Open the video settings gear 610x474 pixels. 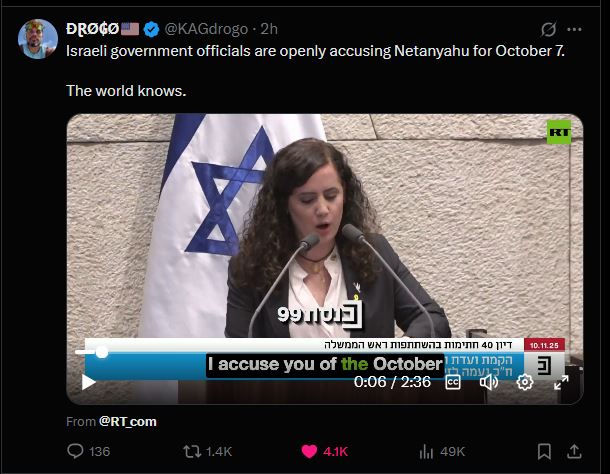[x=524, y=382]
